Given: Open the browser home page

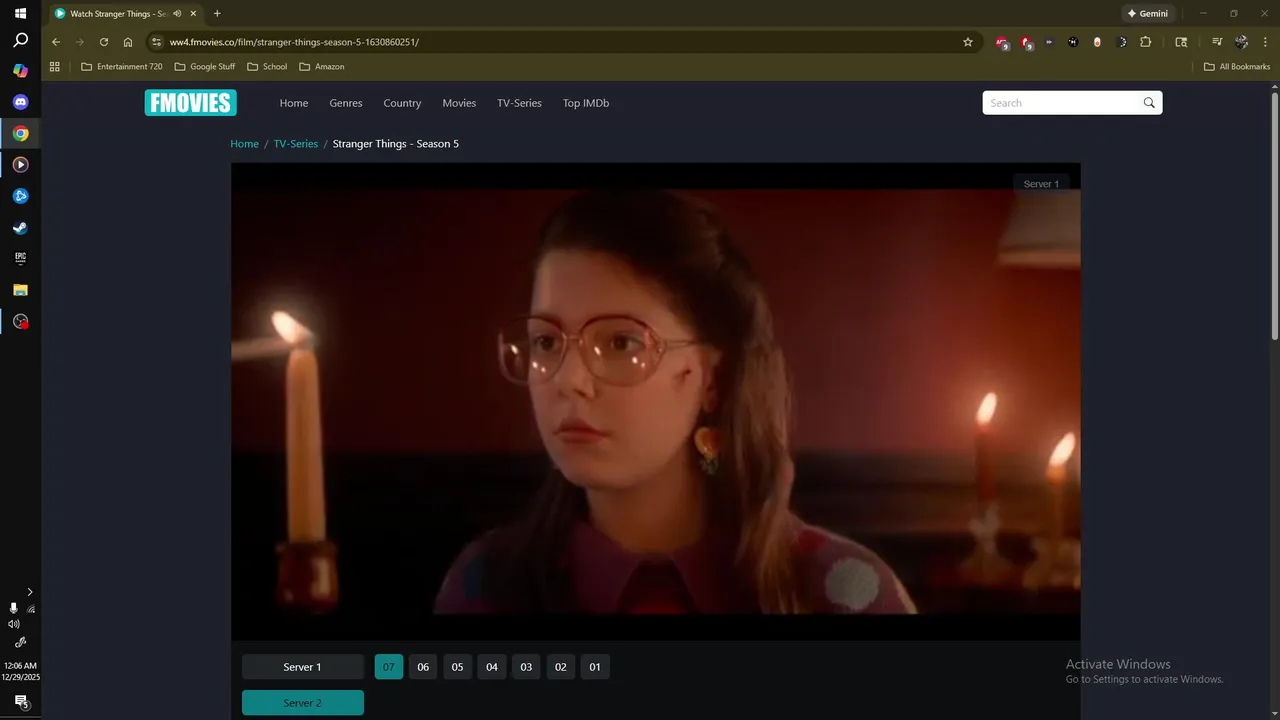Looking at the screenshot, I should pos(128,42).
